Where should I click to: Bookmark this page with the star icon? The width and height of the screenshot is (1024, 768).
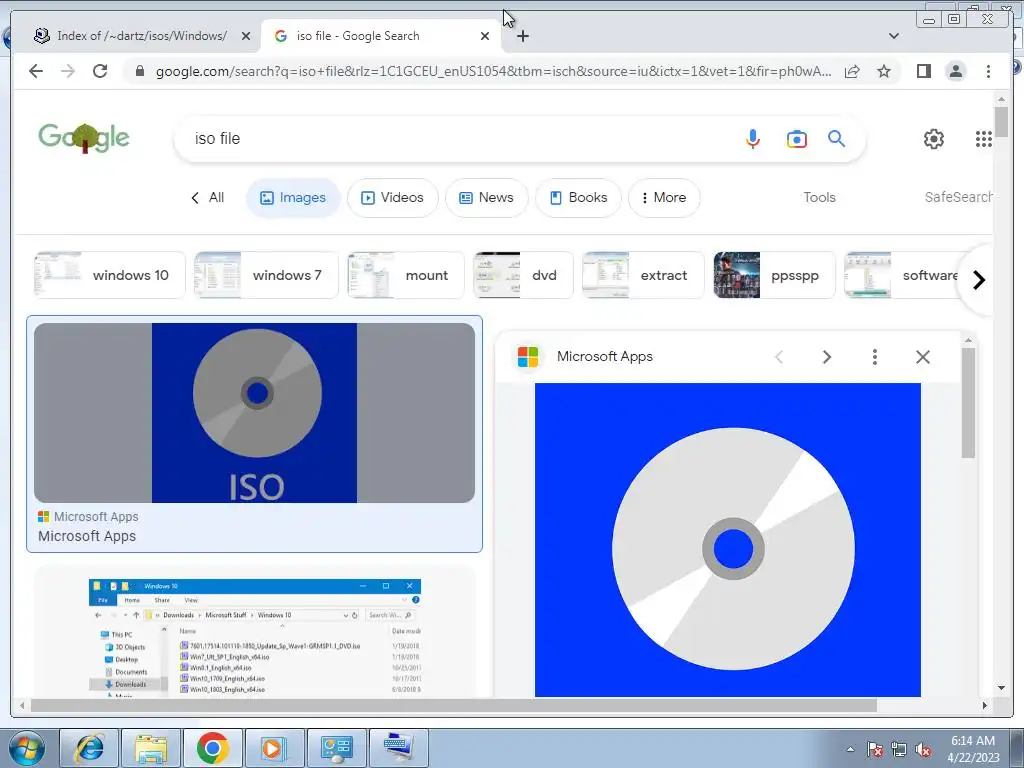pyautogui.click(x=884, y=71)
